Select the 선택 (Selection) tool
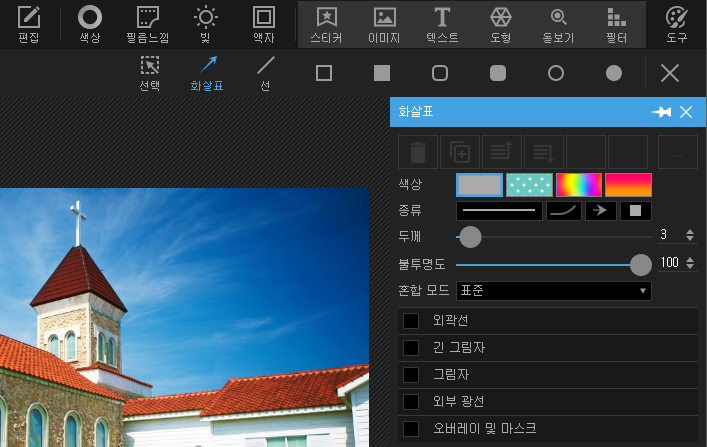The height and width of the screenshot is (447, 707). 150,73
